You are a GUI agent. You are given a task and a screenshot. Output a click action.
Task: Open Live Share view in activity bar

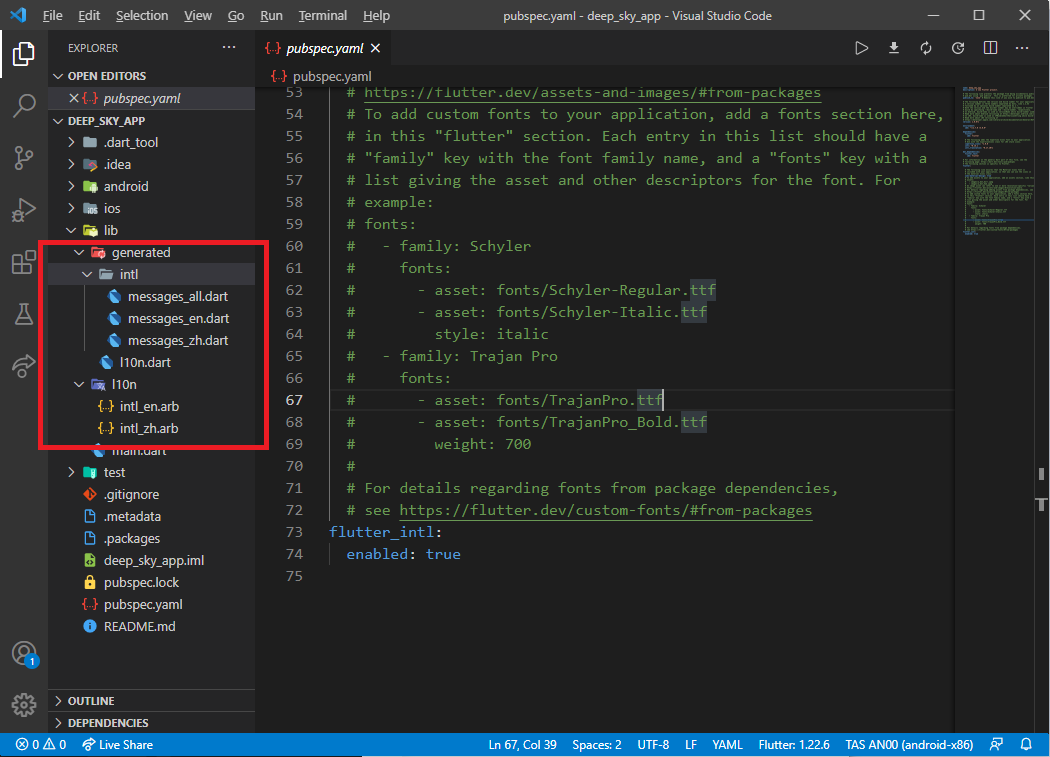pos(23,366)
